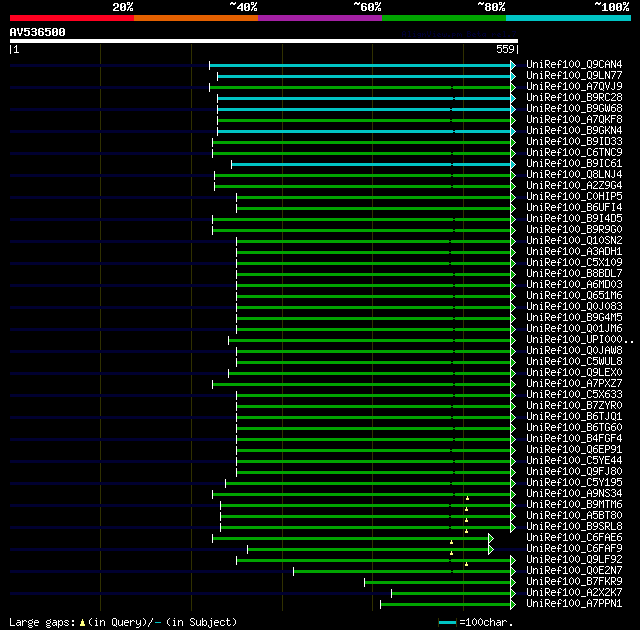Select the UniRef100_Q01JM6 label
Image resolution: width=640 pixels, height=630 pixels.
pyautogui.click(x=574, y=329)
